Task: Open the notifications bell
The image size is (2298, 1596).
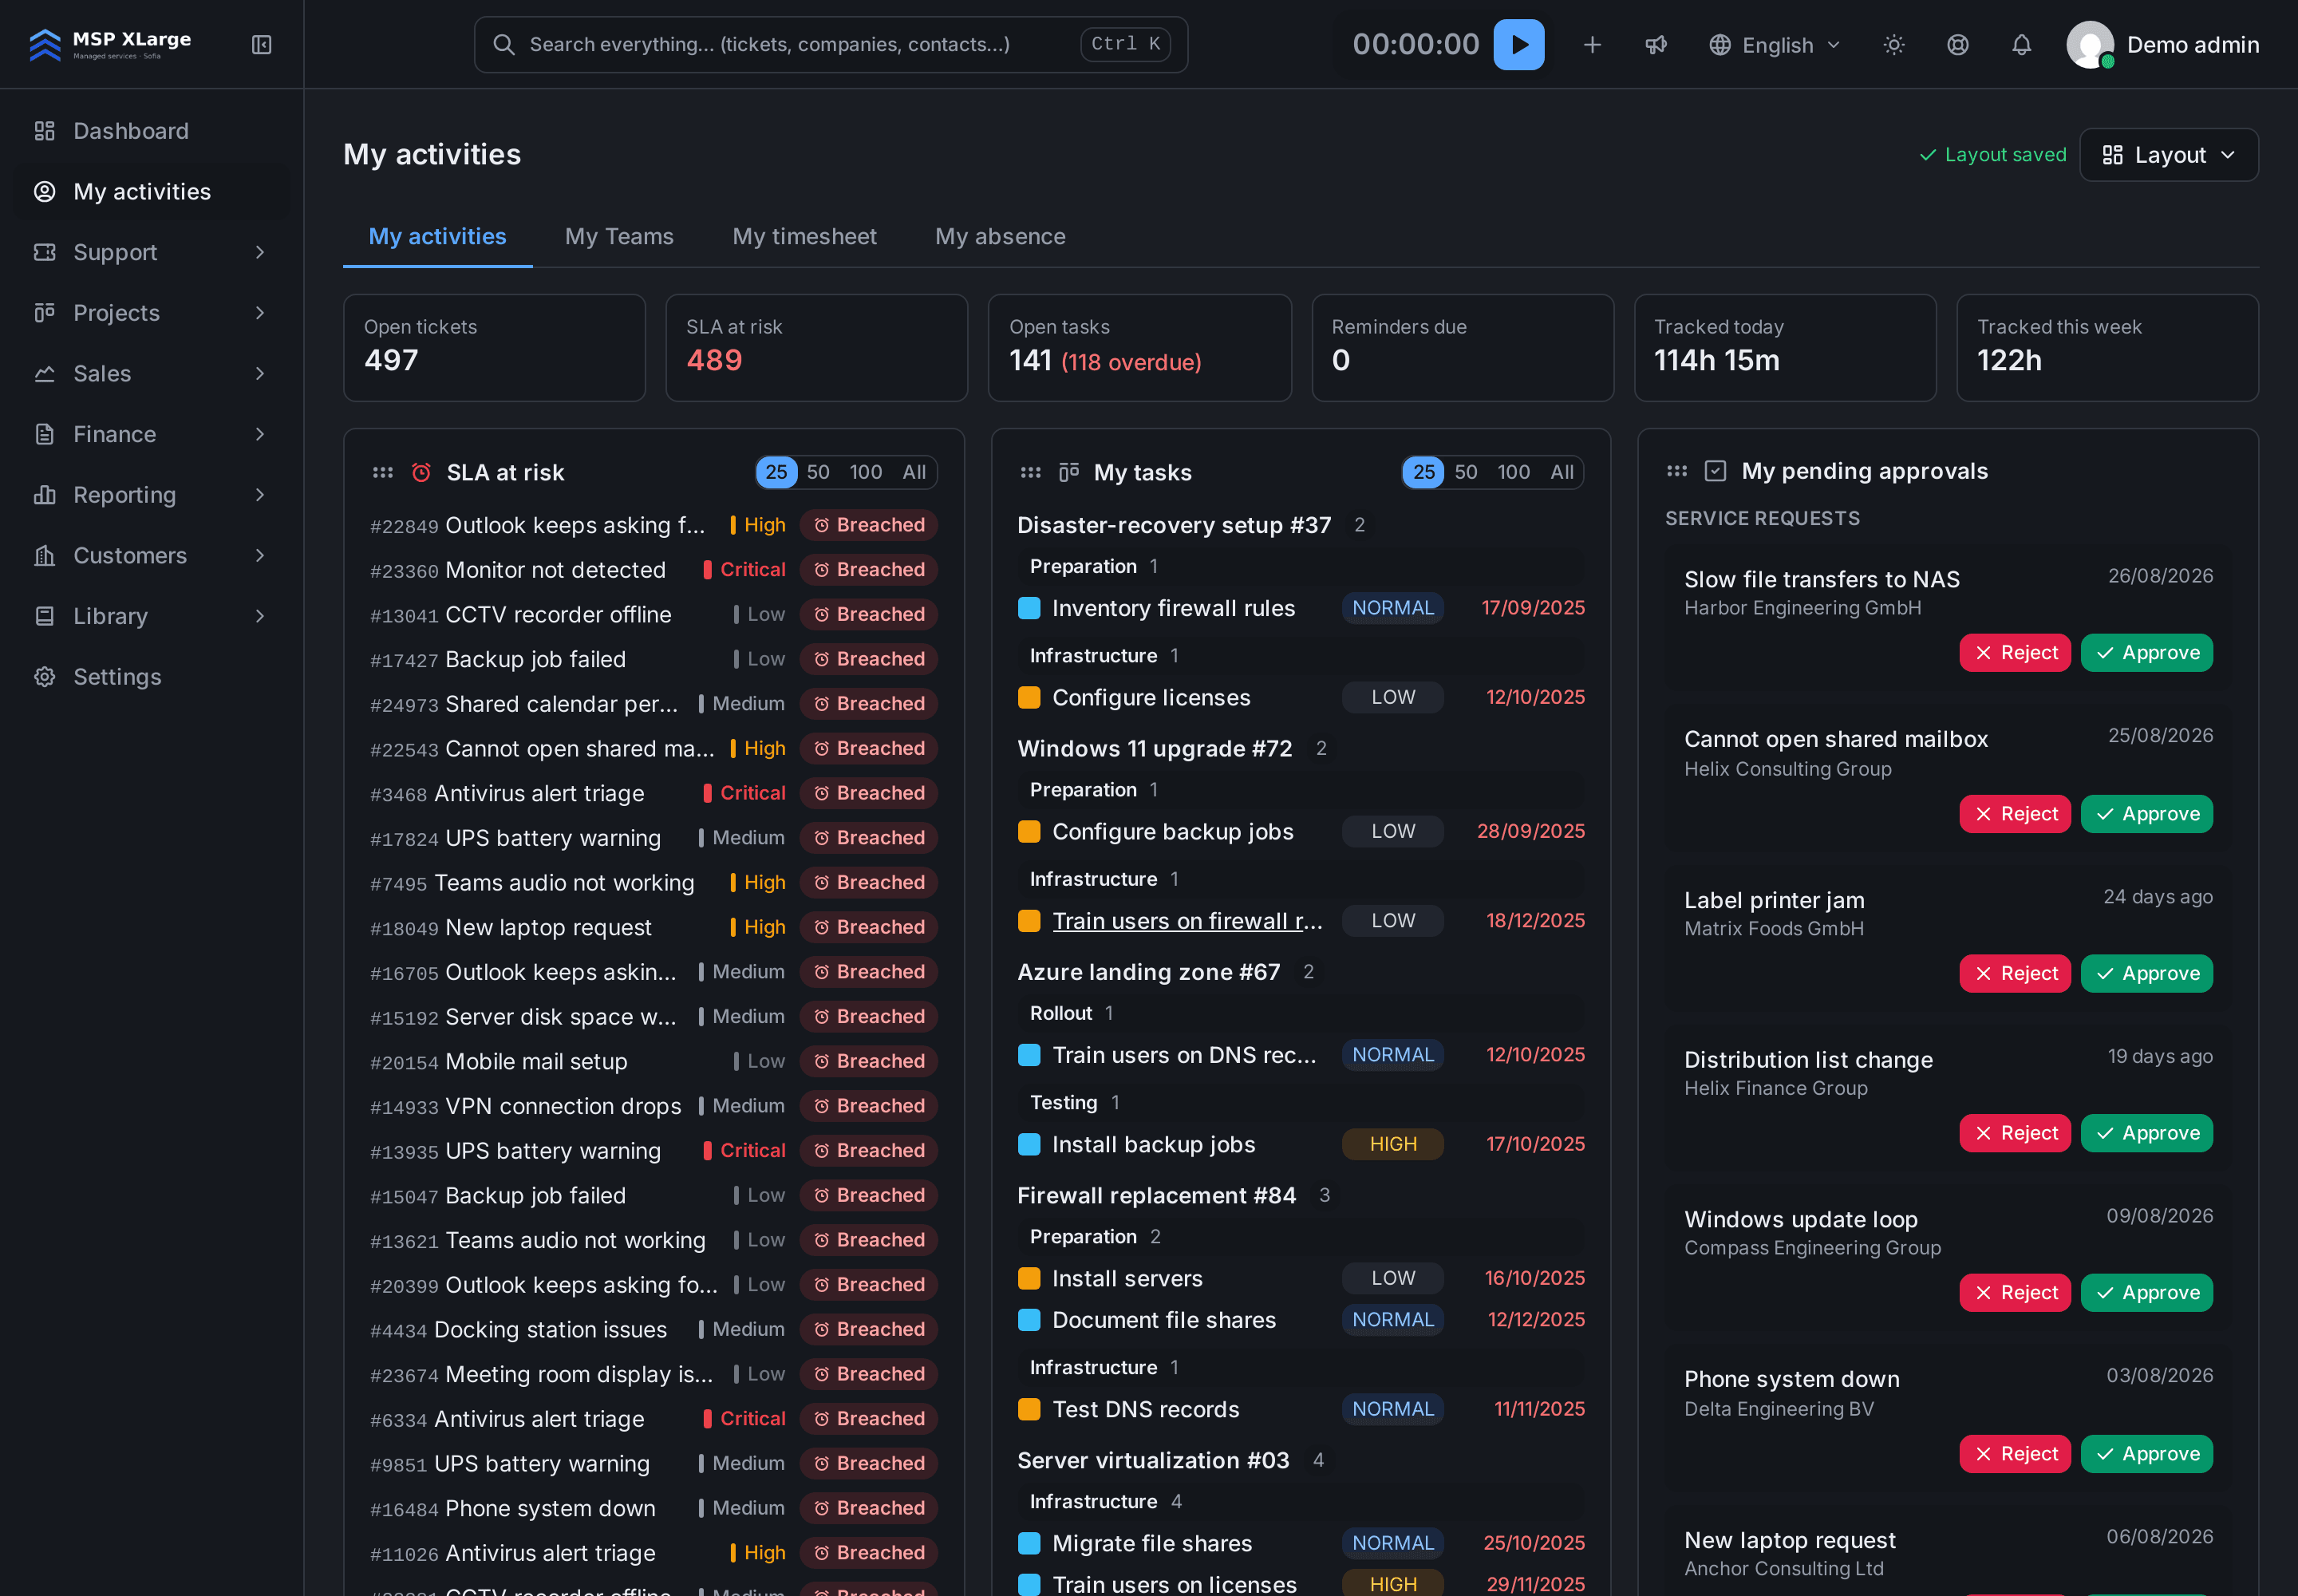Action: [x=2021, y=45]
